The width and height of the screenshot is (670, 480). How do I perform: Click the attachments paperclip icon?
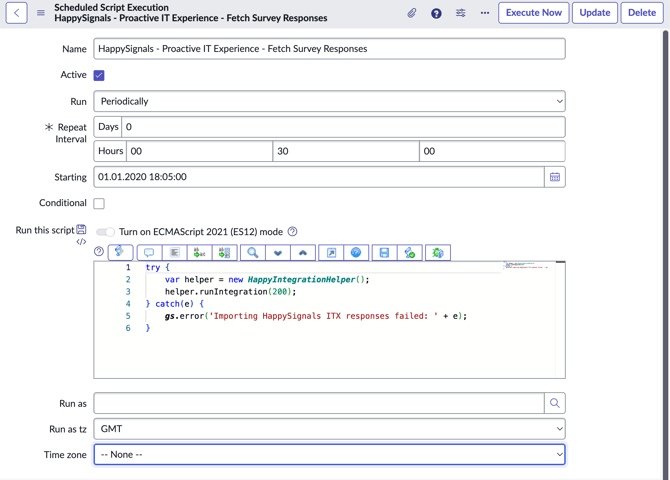pos(411,13)
